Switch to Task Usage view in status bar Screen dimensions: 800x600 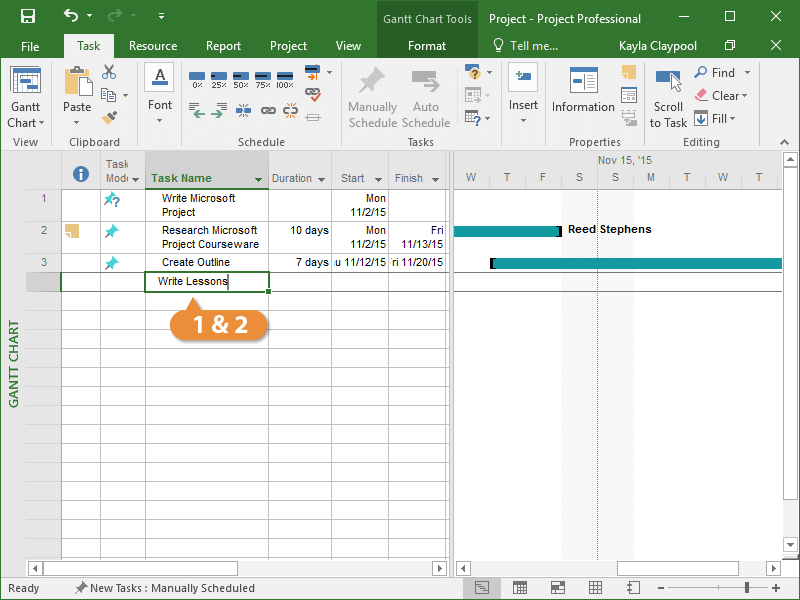pyautogui.click(x=520, y=588)
